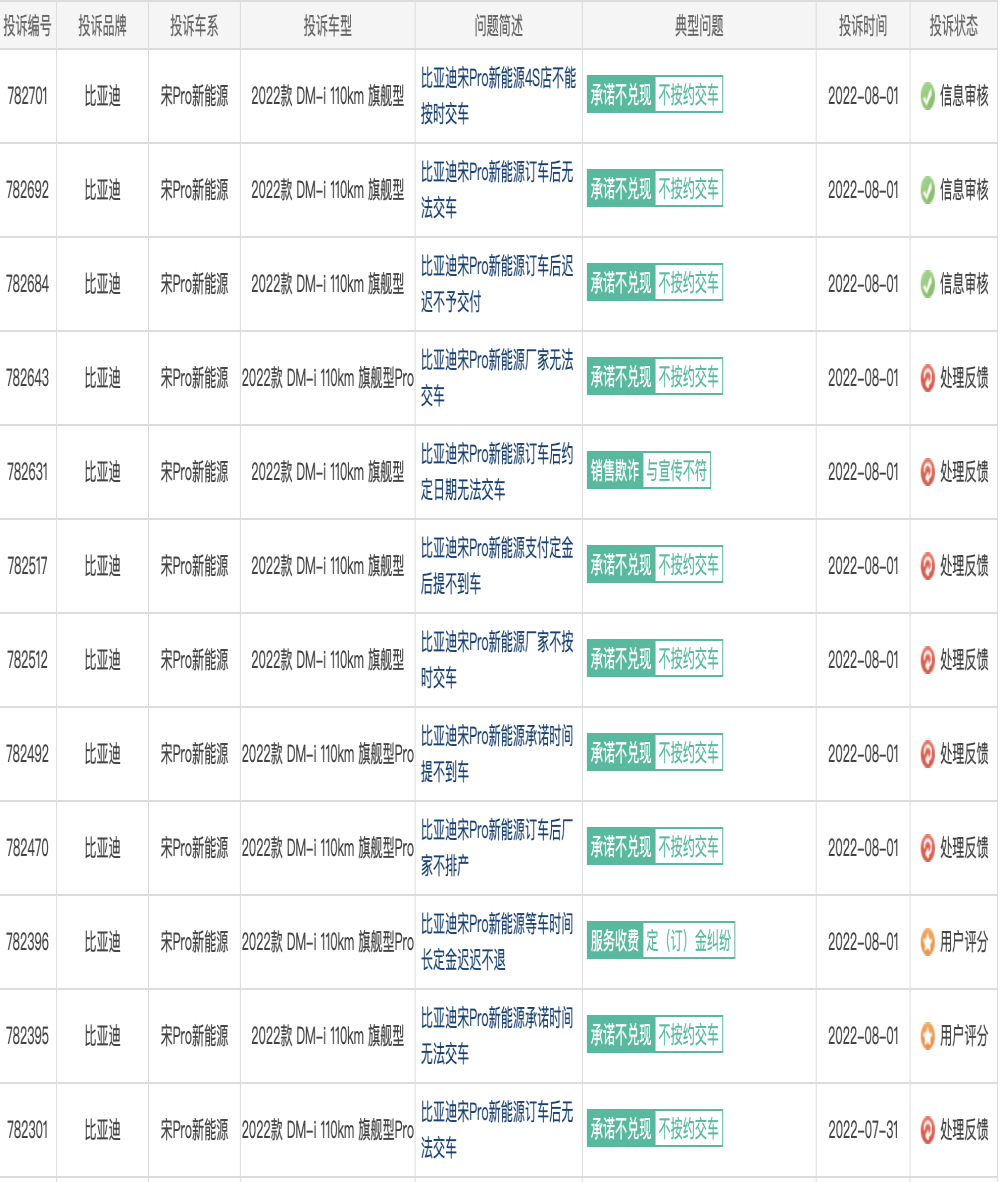Click 典型问题 column header

699,26
